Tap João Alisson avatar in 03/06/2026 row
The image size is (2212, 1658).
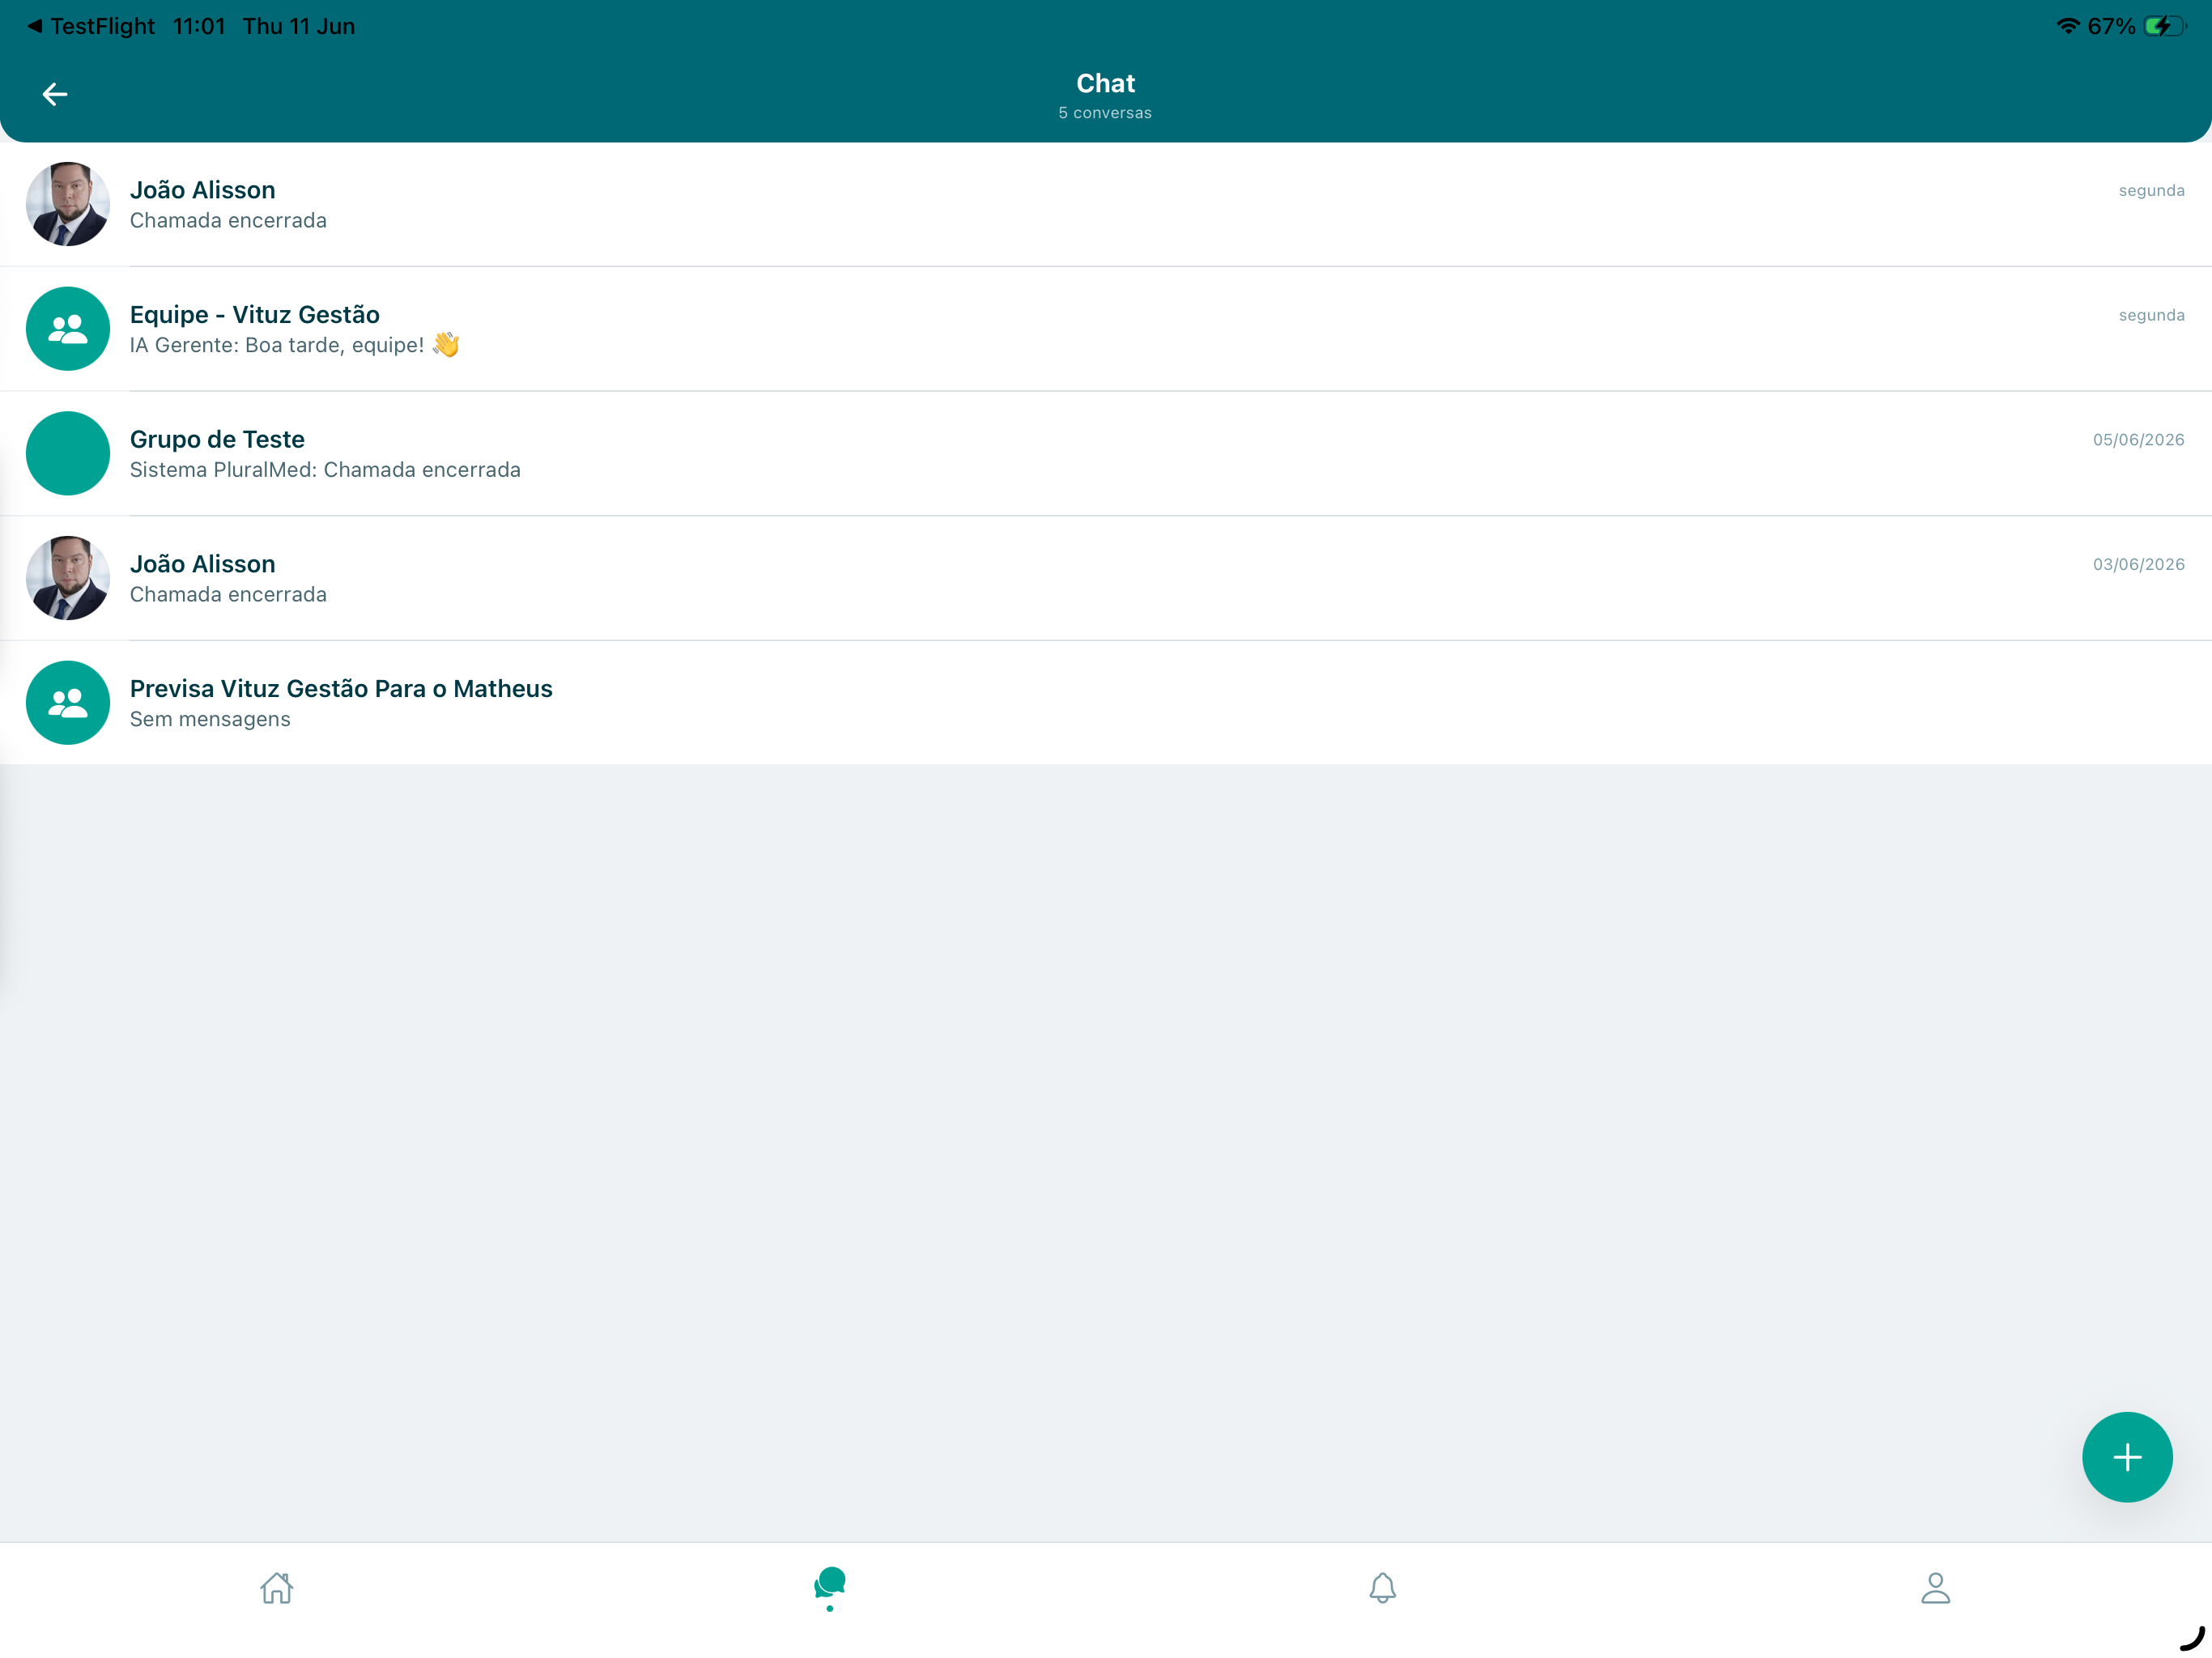(68, 578)
